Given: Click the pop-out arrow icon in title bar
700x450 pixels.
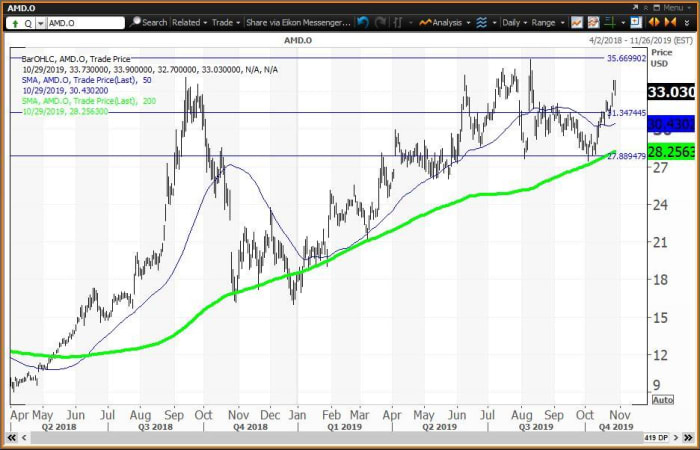Looking at the screenshot, I should 635,8.
